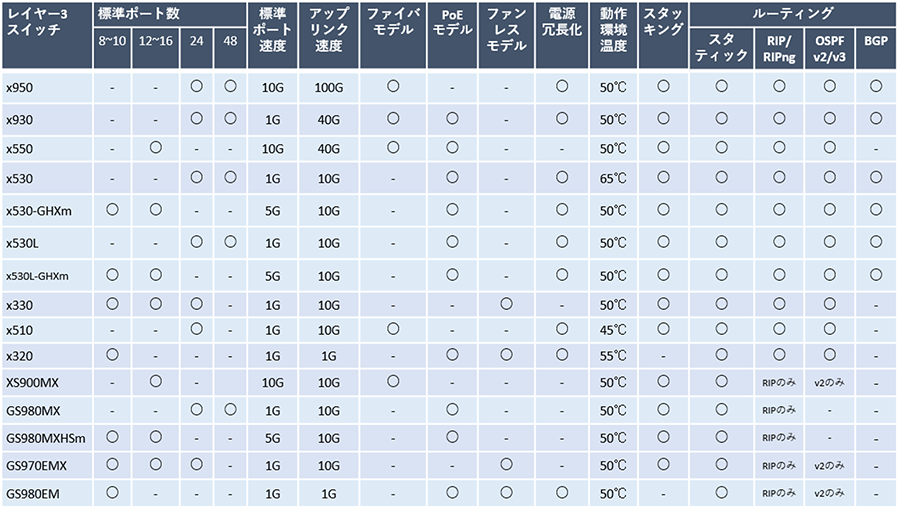The width and height of the screenshot is (900, 512).
Task: Click the x950 row label
Action: (x=20, y=88)
